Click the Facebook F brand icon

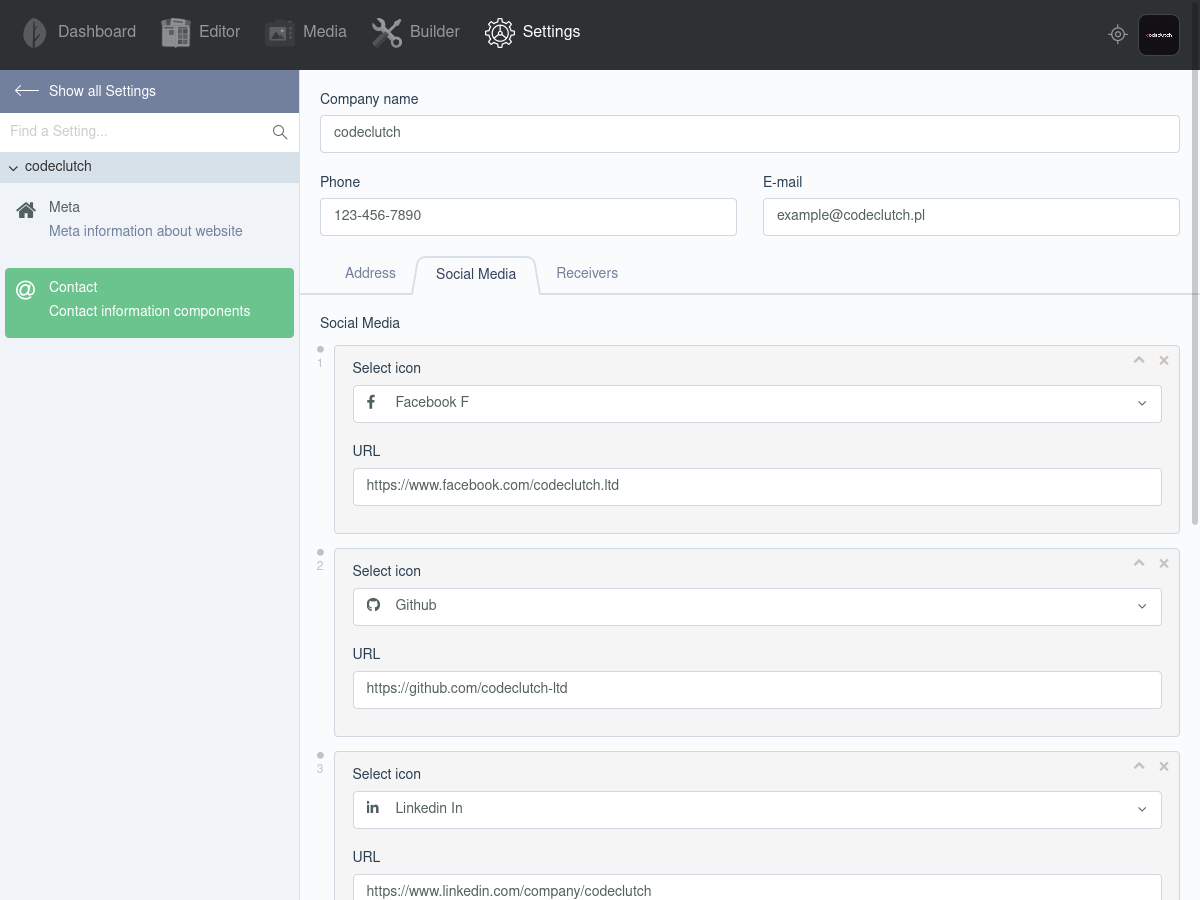tap(372, 402)
